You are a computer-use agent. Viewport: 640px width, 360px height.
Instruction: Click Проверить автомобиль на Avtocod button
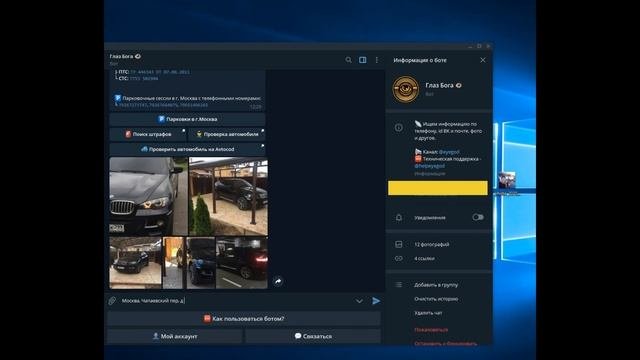[x=187, y=149]
